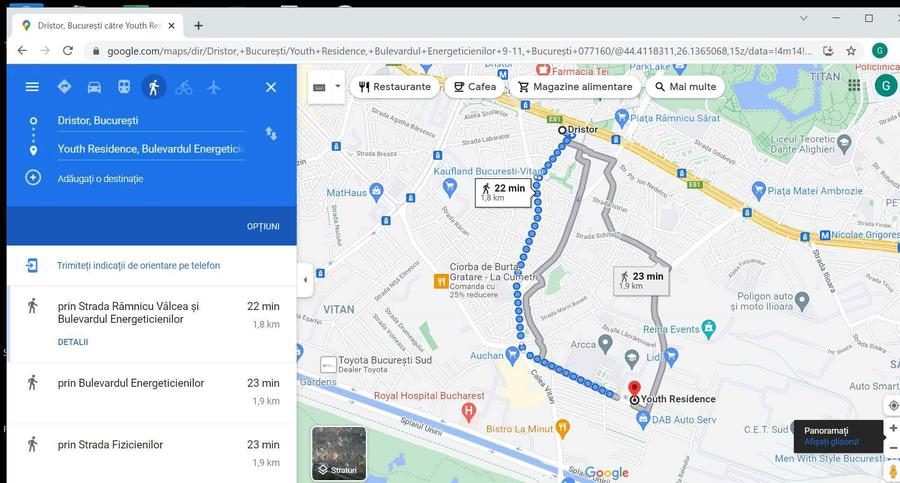Viewport: 900px width, 483px height.
Task: Expand OPȚIUNI route options
Action: point(263,227)
